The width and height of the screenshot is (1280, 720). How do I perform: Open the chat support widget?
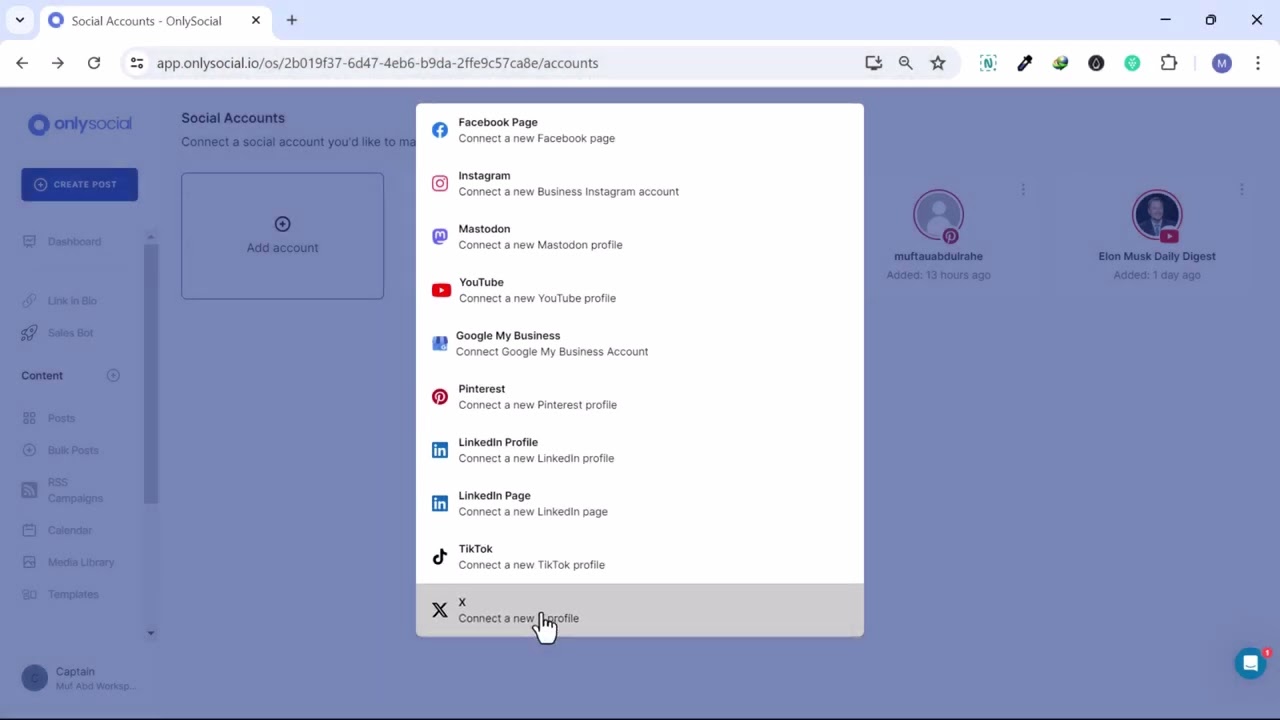[1250, 663]
